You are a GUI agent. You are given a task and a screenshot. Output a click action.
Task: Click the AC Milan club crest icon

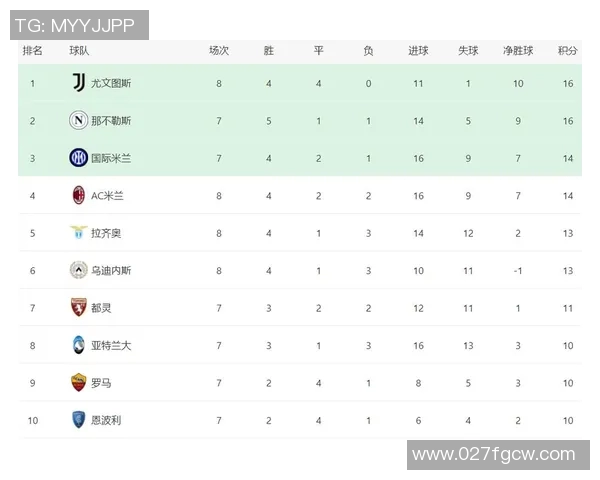pyautogui.click(x=78, y=195)
